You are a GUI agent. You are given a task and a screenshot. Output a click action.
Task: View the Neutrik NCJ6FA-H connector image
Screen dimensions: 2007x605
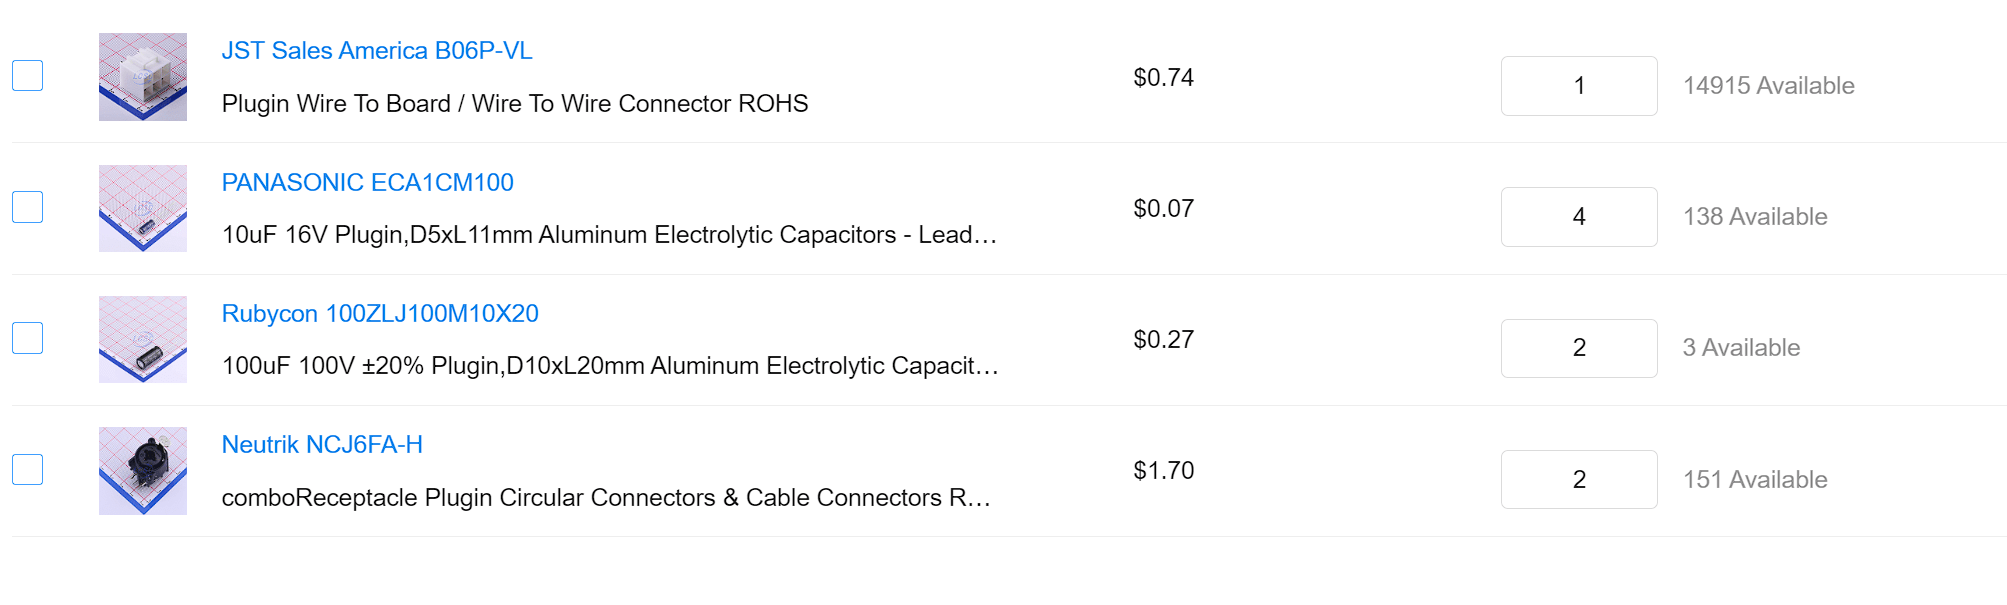(143, 471)
